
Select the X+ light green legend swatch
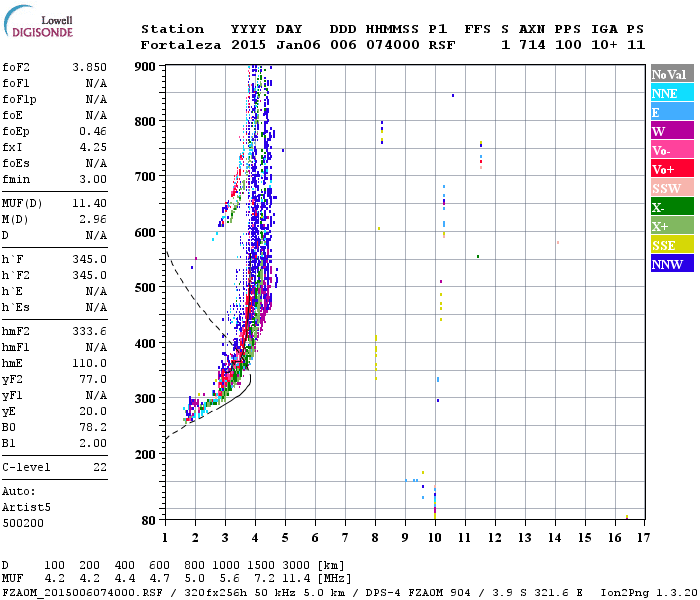pos(672,225)
